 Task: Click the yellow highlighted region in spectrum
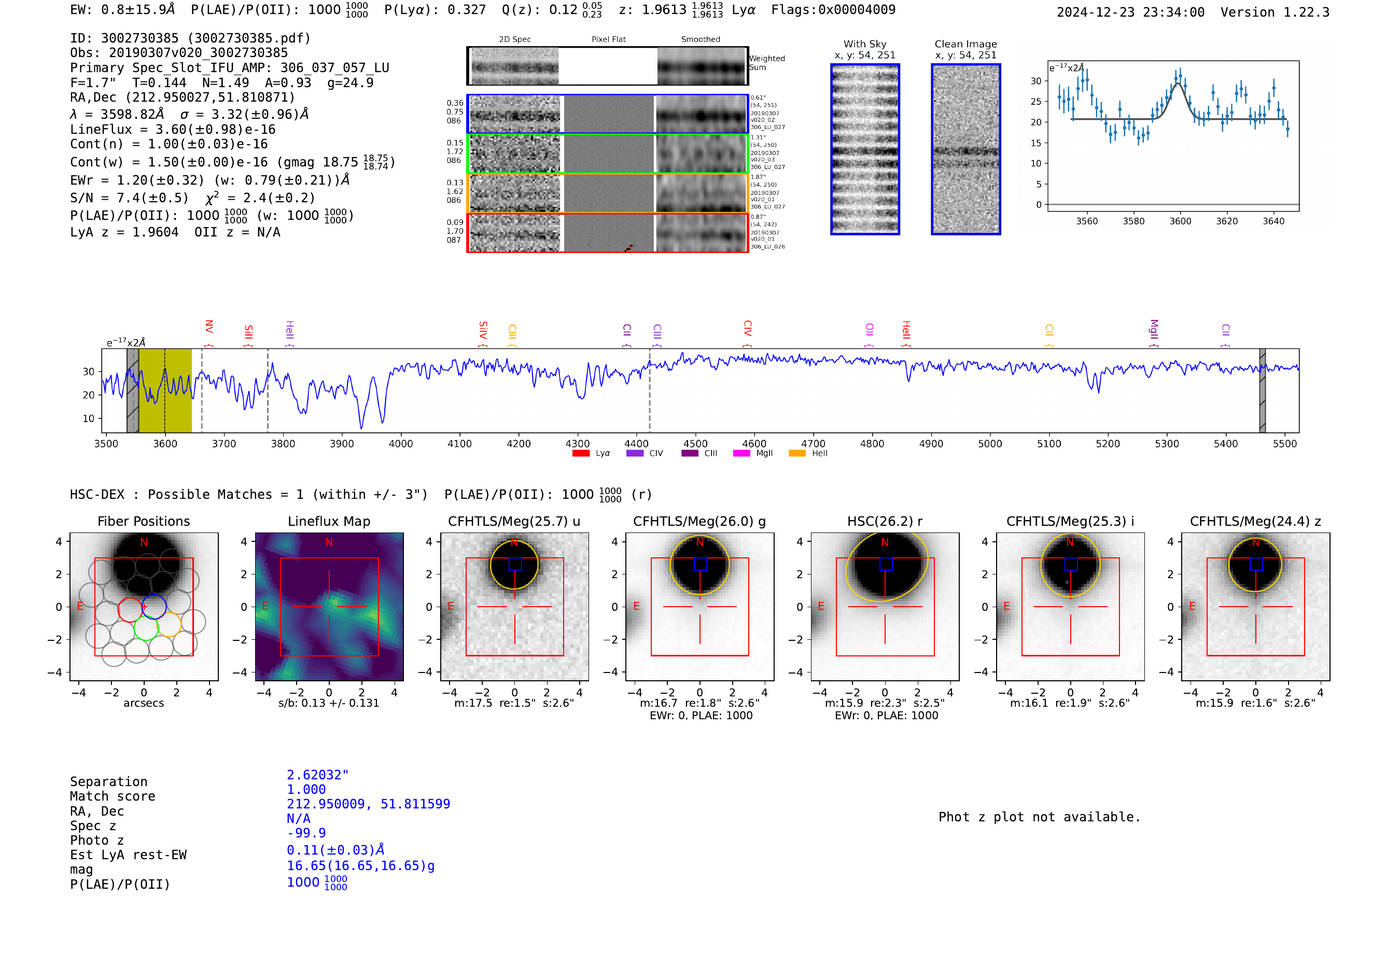165,390
